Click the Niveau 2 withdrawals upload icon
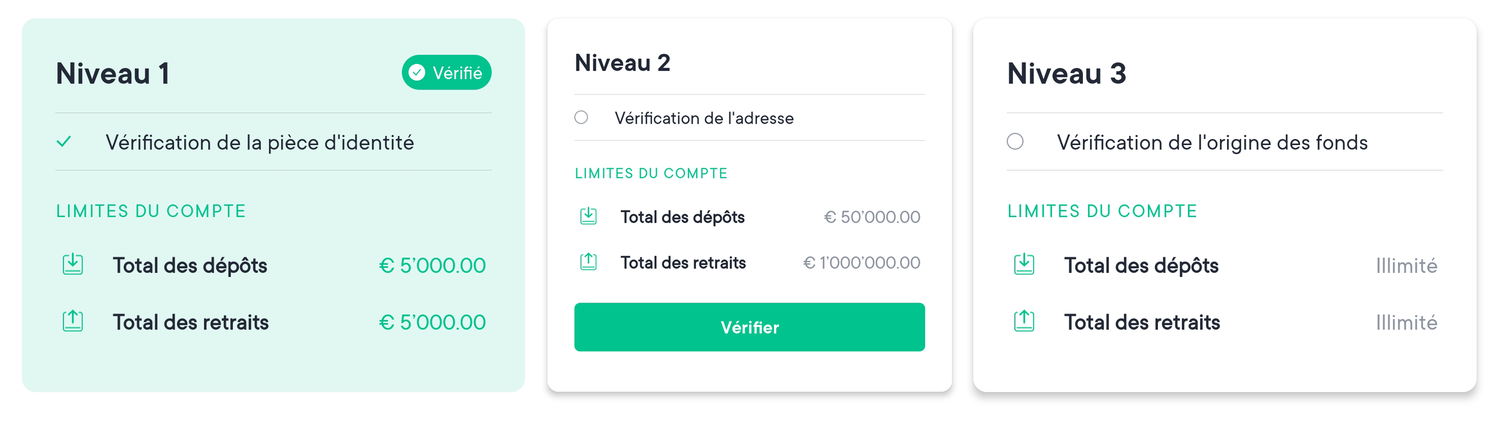This screenshot has width=1500, height=422. click(x=589, y=262)
